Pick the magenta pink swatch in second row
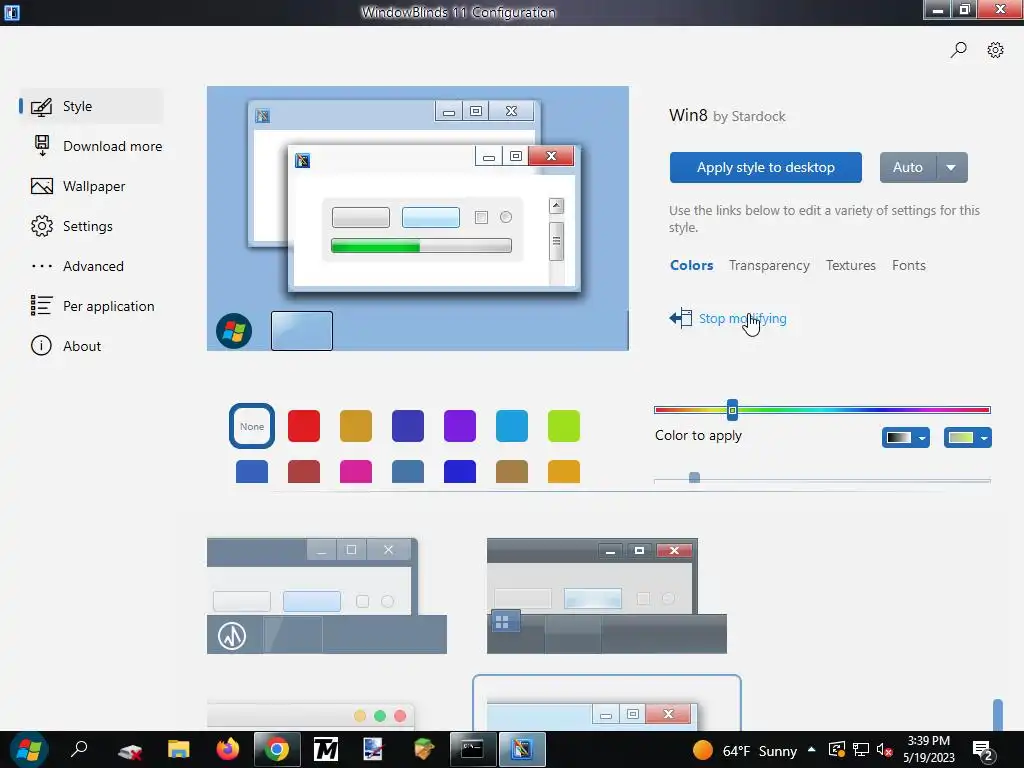The image size is (1024, 768). pos(356,472)
